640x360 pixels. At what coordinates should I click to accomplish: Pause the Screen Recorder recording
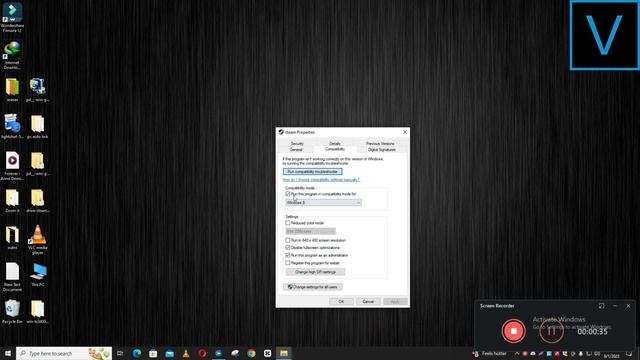click(x=551, y=331)
